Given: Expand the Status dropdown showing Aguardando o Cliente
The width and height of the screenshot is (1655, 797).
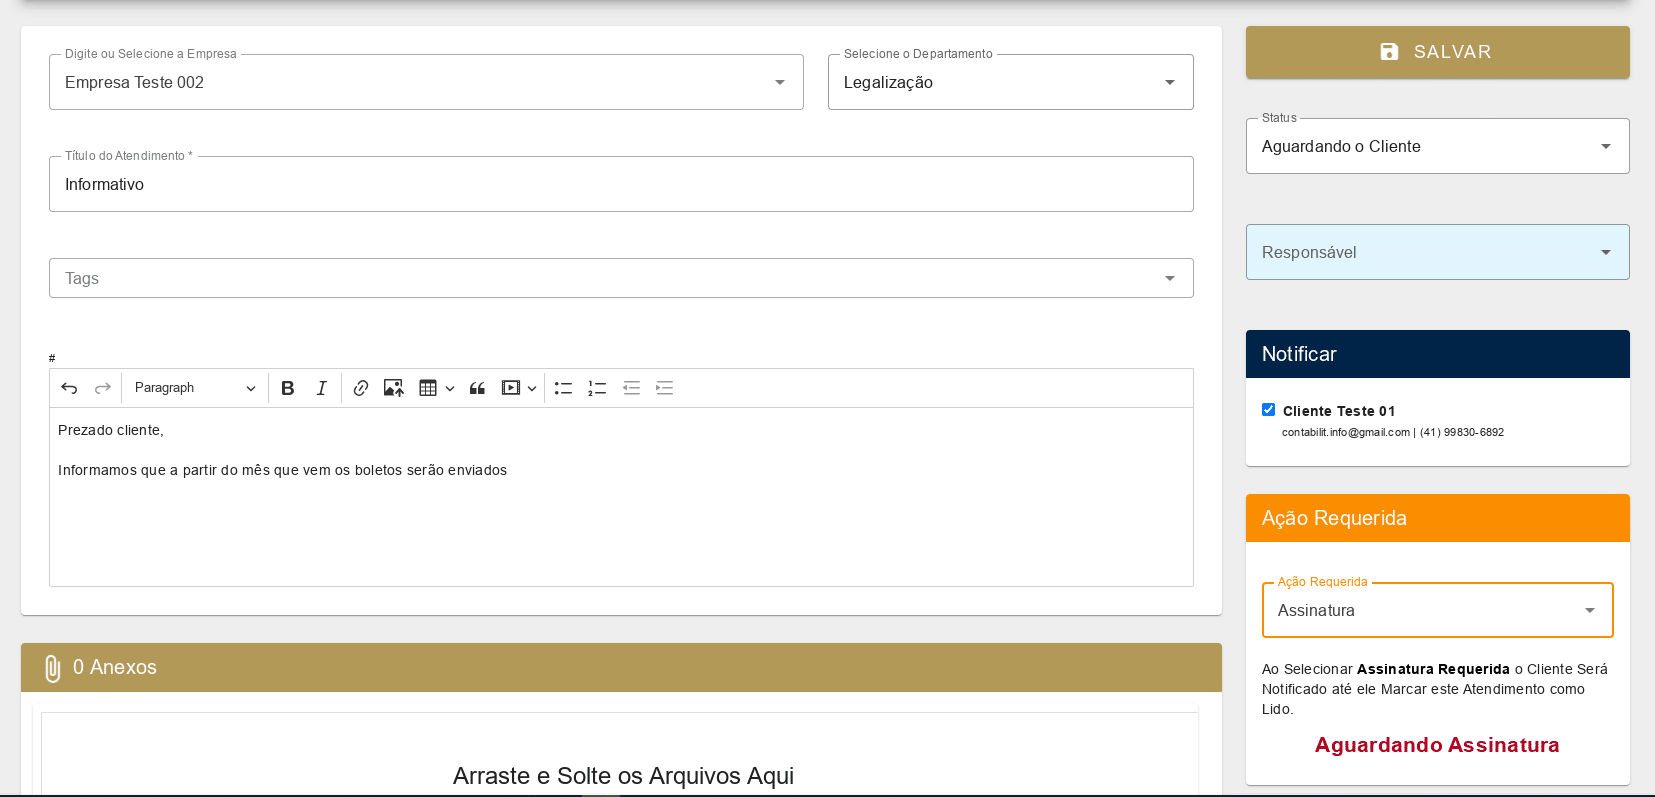Looking at the screenshot, I should point(1436,146).
